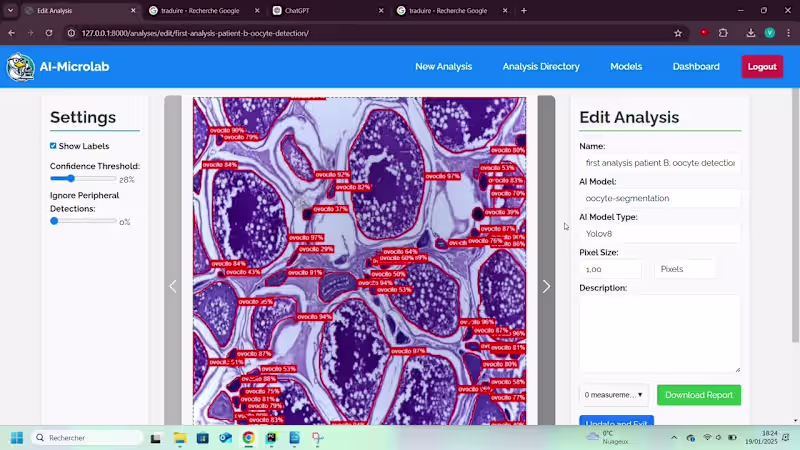This screenshot has height=450, width=800.
Task: Go to previous image with left arrow
Action: pyautogui.click(x=172, y=287)
